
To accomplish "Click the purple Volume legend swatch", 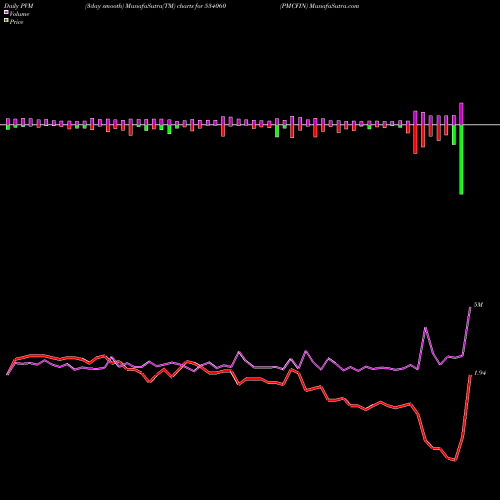I will 6,12.
